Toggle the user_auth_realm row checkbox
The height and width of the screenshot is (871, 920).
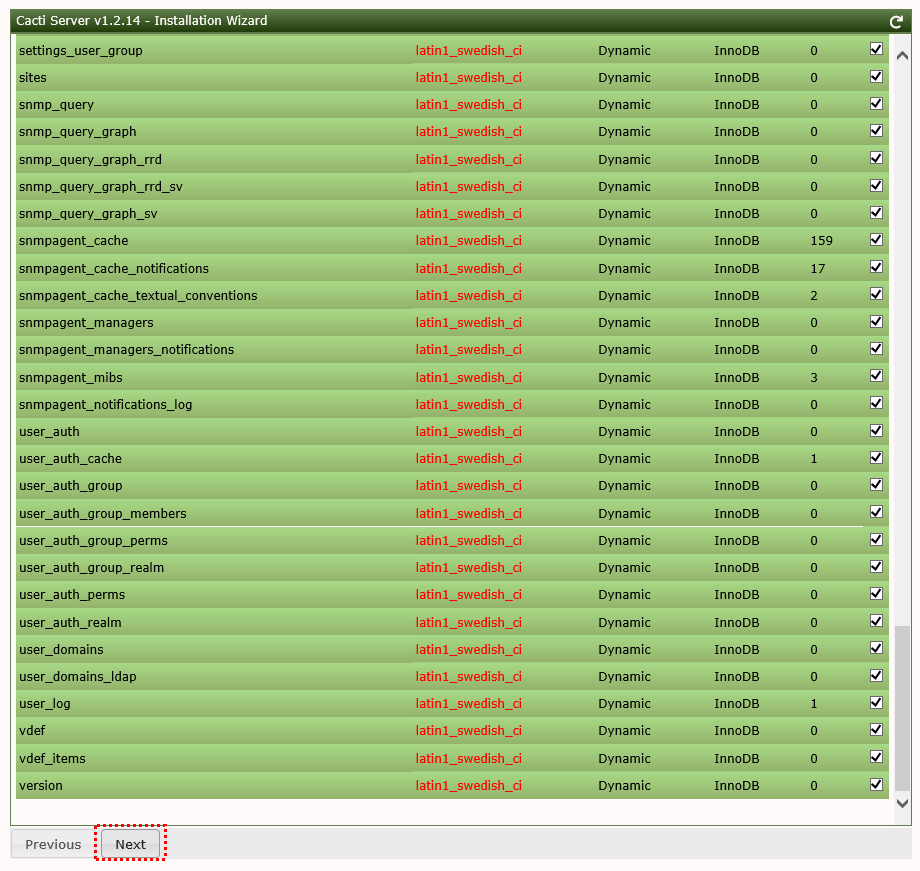coord(876,621)
